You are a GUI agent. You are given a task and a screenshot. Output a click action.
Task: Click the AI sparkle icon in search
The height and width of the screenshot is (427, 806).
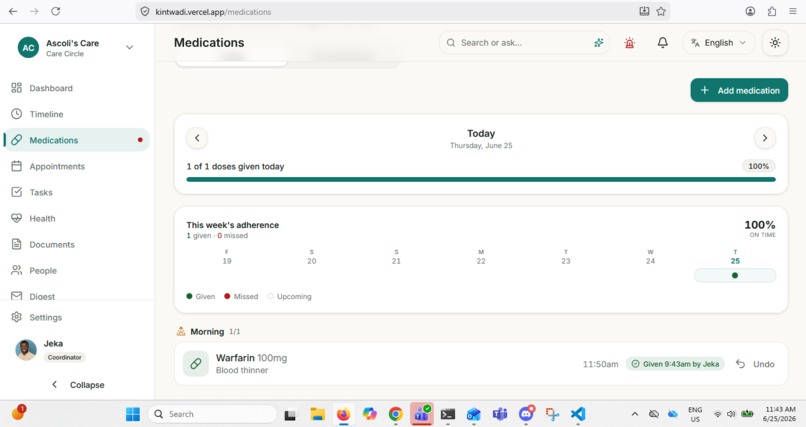pos(598,43)
